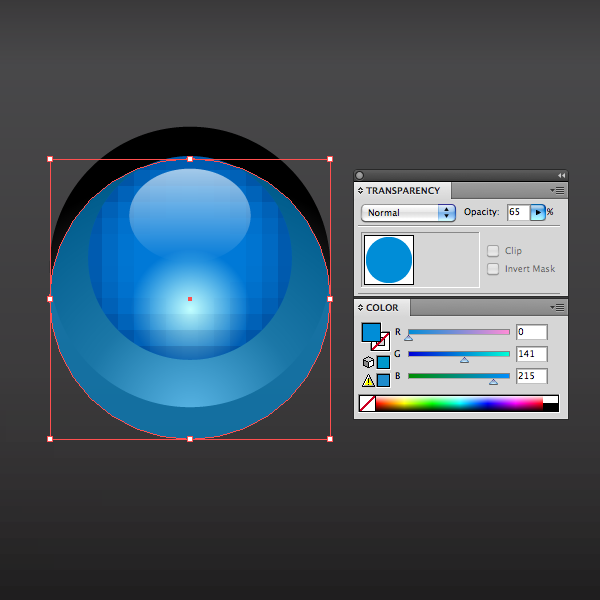Click the empty opacity mask area beside thumbnail
Viewport: 600px width, 600px height.
coord(447,260)
